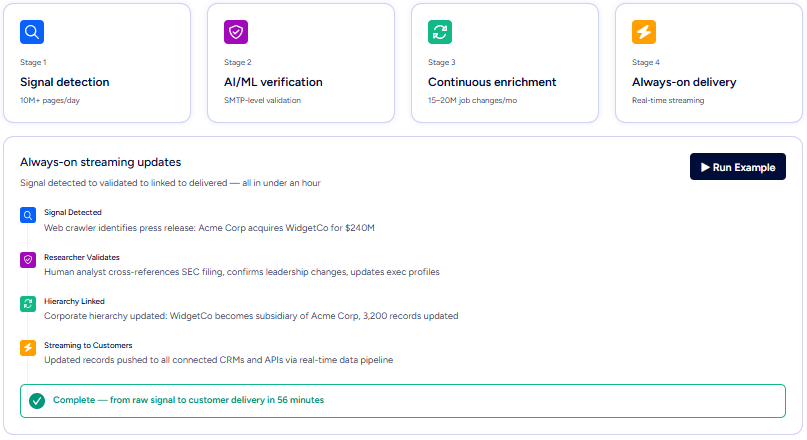Click the Signal Detected step title
Screen dimensions: 807x440
point(73,212)
